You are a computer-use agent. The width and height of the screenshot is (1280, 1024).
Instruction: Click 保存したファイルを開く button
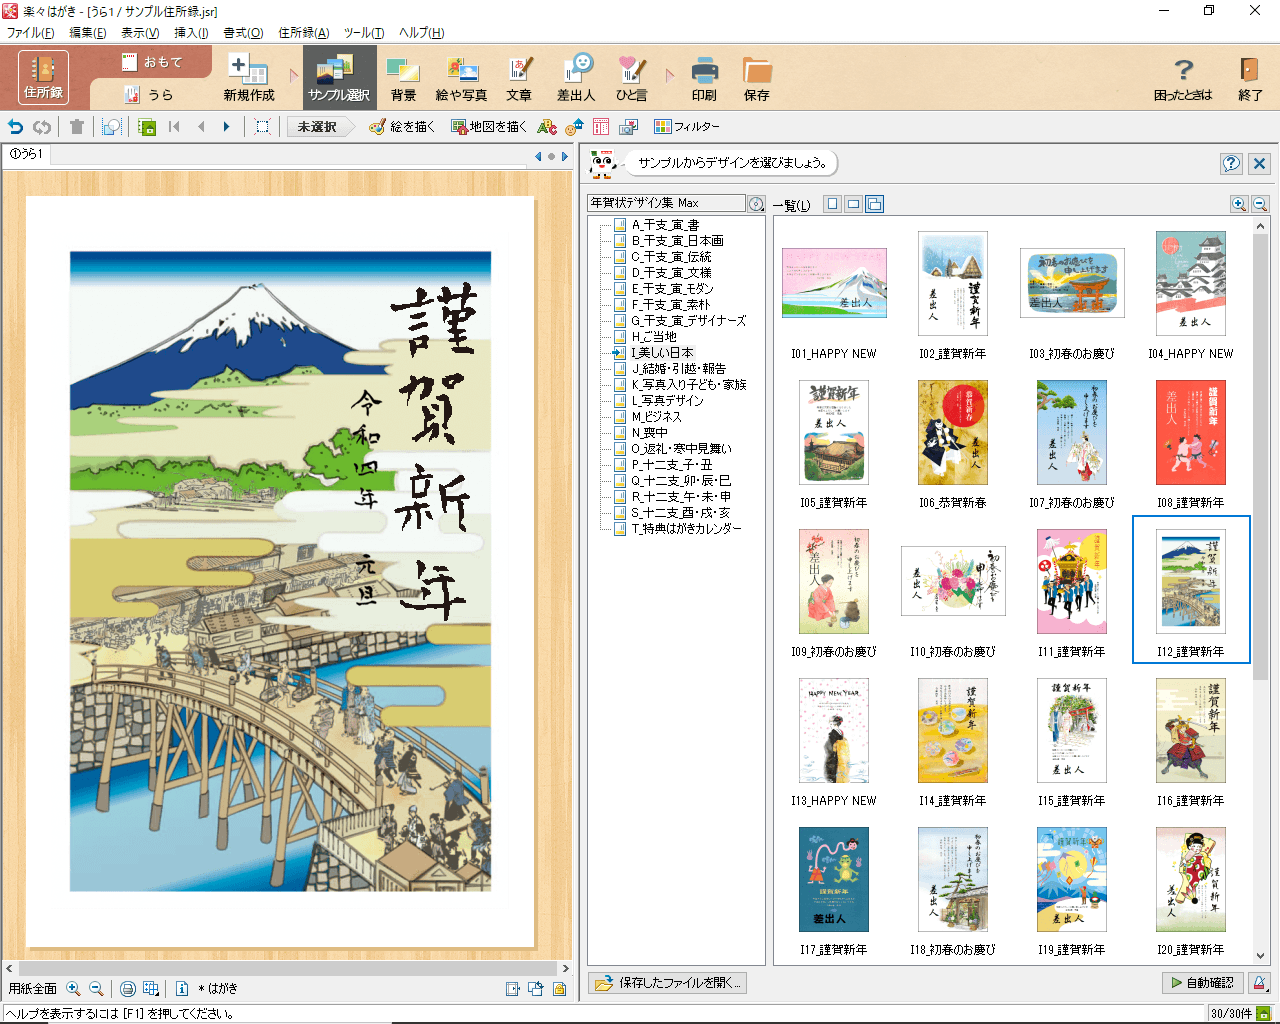(x=668, y=983)
